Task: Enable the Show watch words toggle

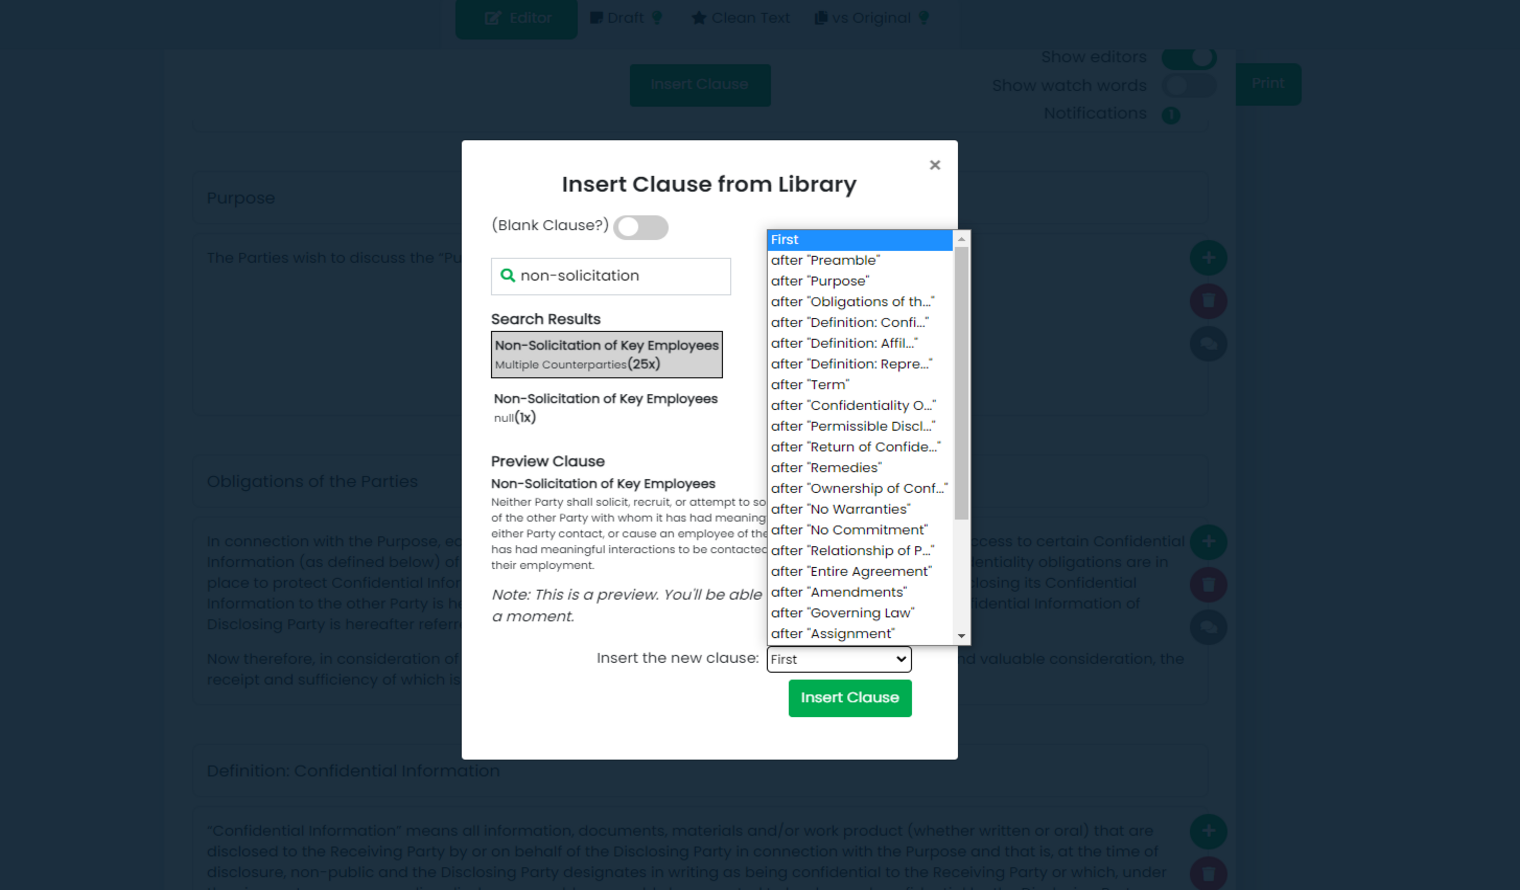Action: (x=1188, y=86)
